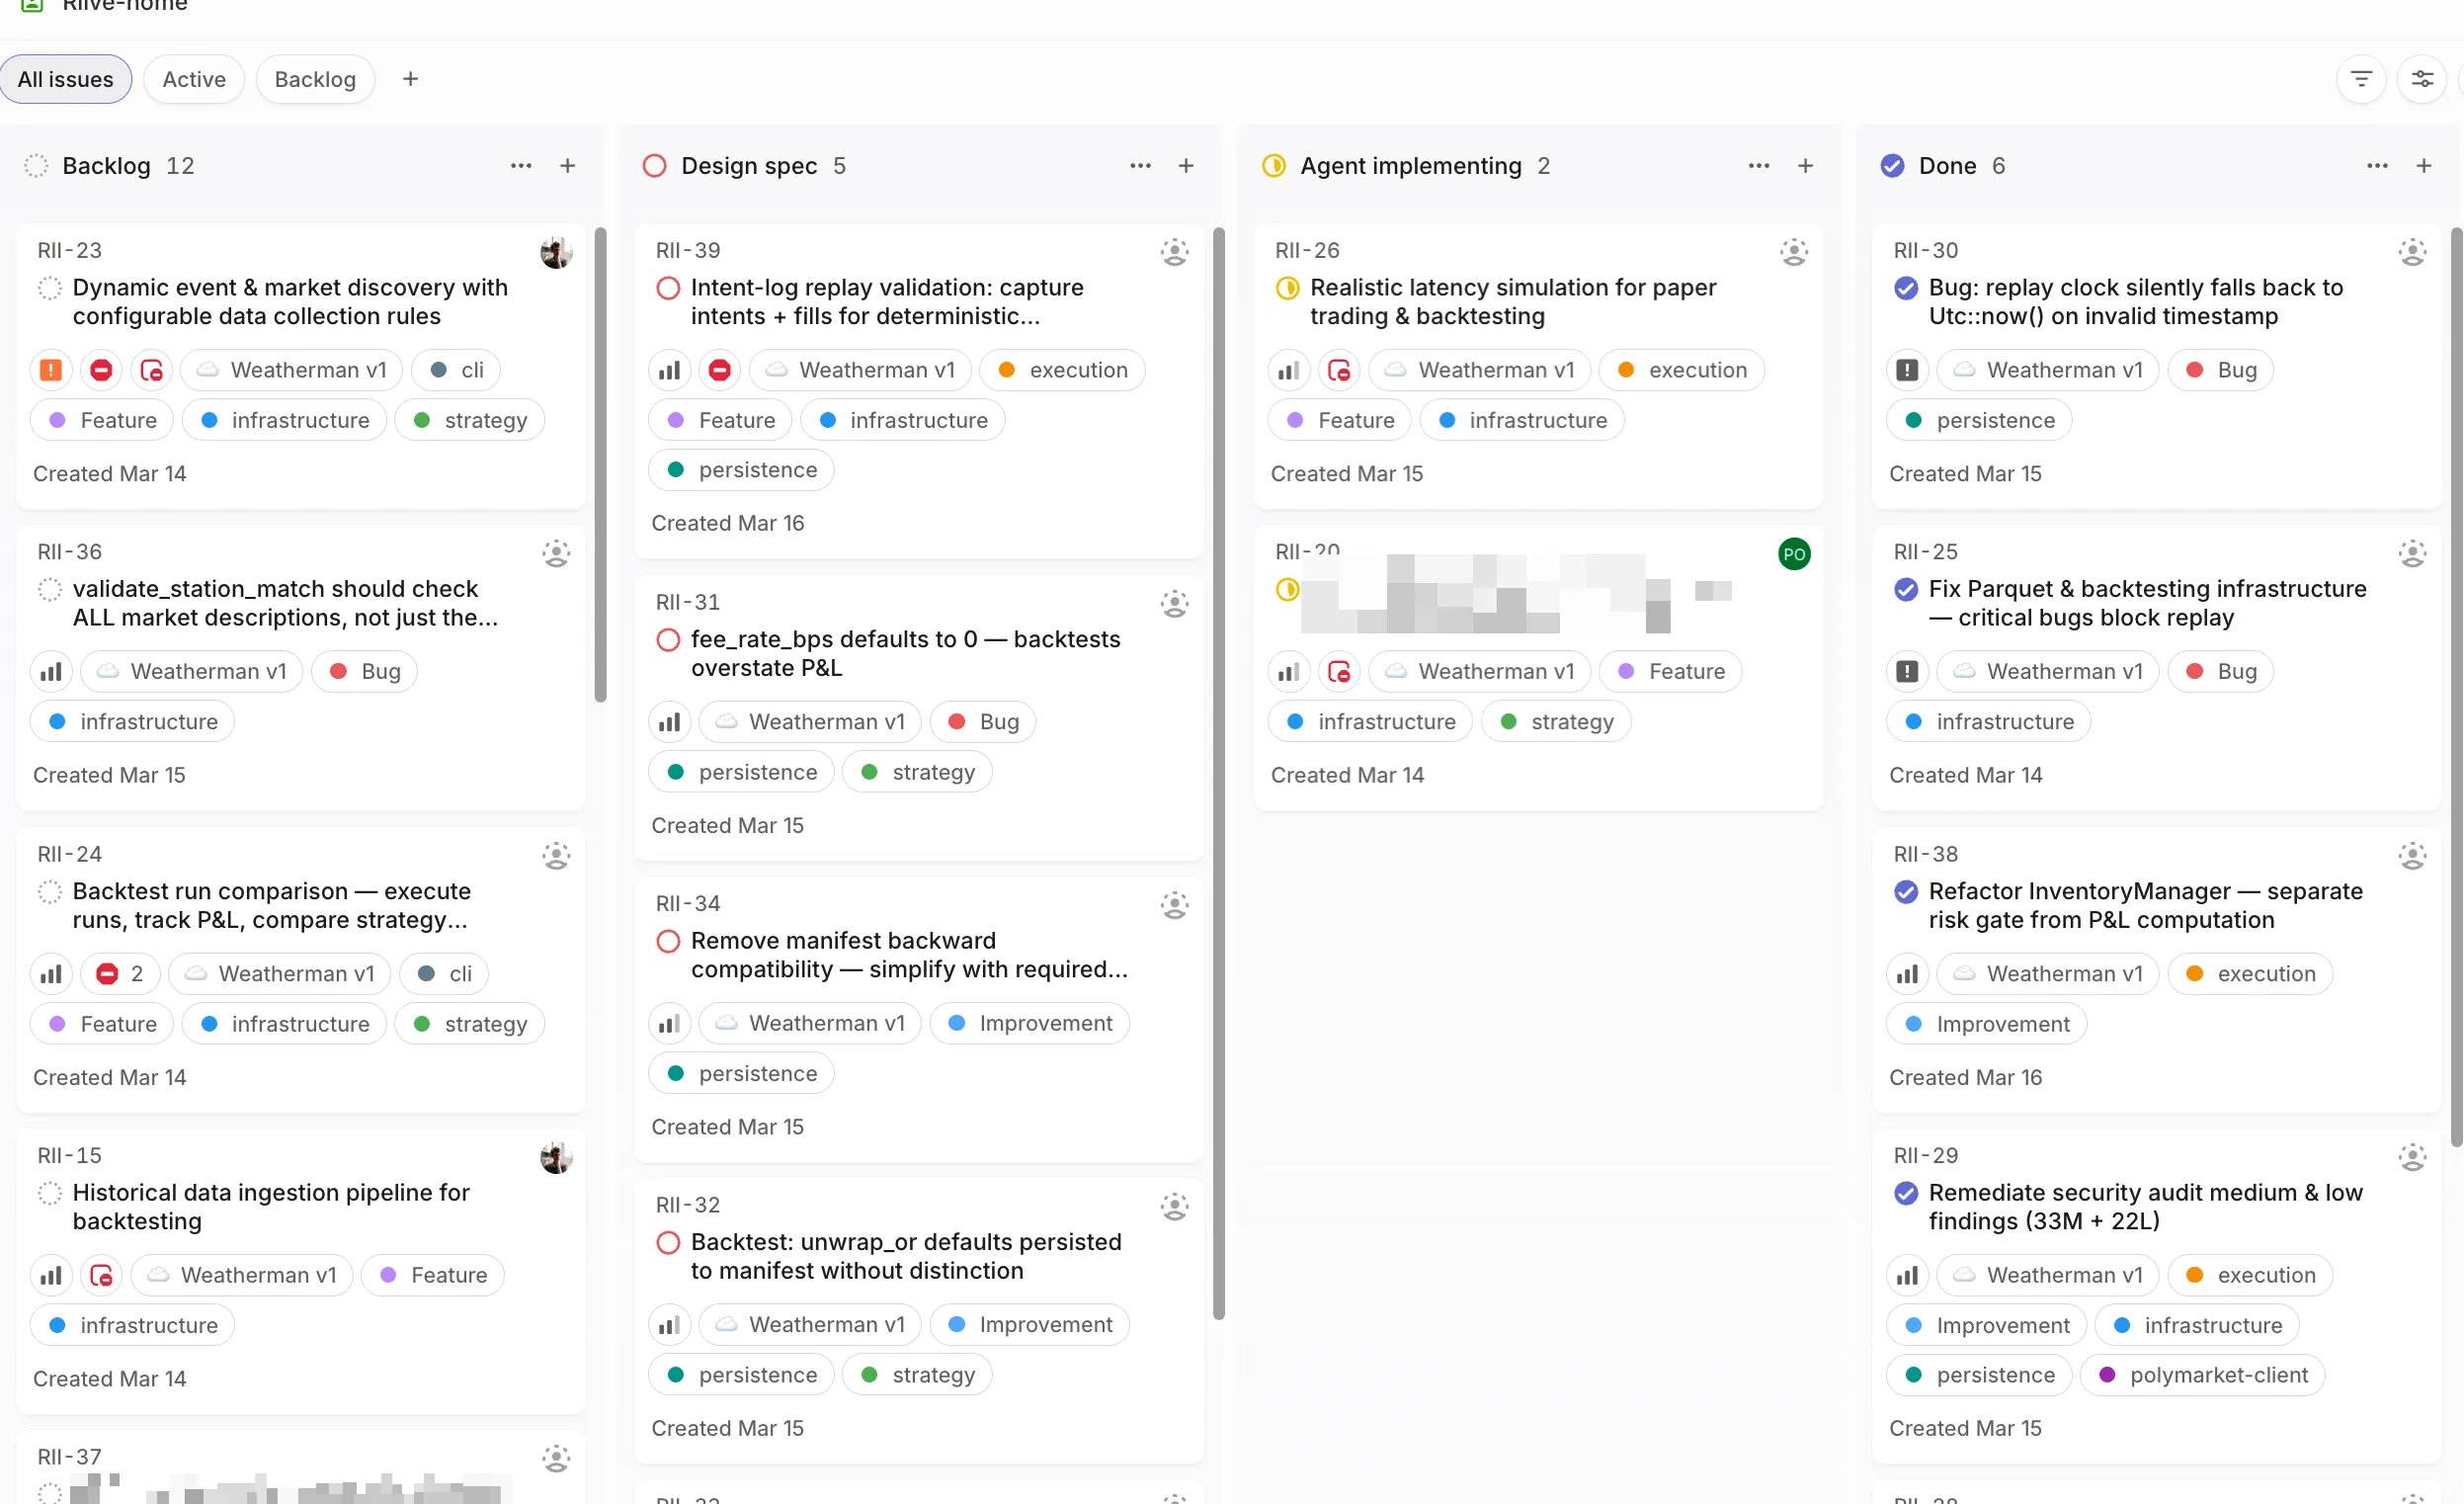This screenshot has height=1504, width=2464.
Task: Switch to the Backlog view tab
Action: [x=315, y=79]
